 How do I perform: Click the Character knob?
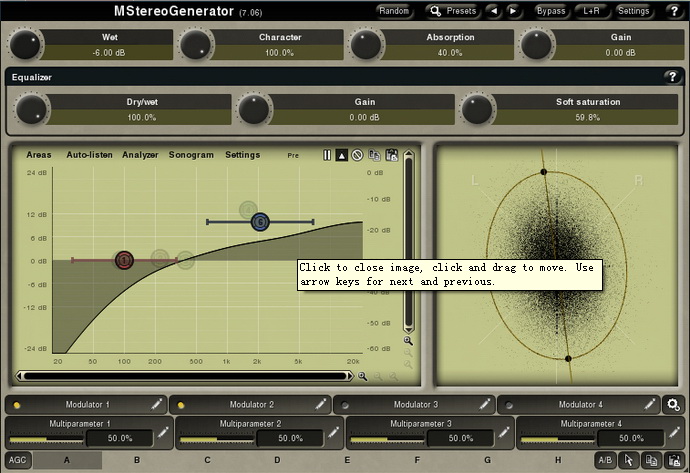tap(195, 44)
